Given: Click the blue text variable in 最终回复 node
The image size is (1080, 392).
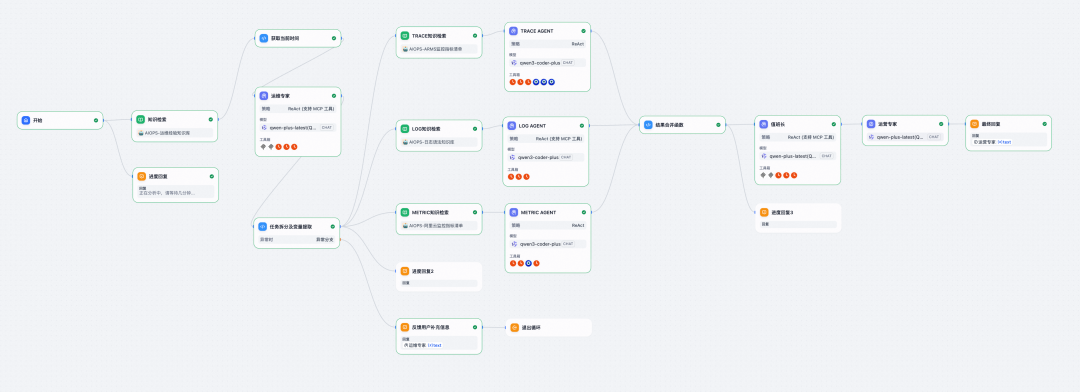Looking at the screenshot, I should coord(1004,142).
